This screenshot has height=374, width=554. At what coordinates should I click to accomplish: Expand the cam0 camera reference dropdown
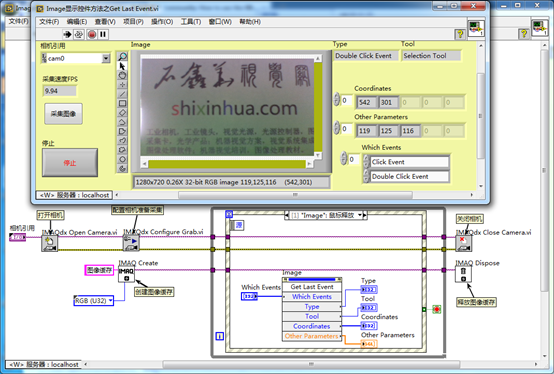pyautogui.click(x=106, y=58)
